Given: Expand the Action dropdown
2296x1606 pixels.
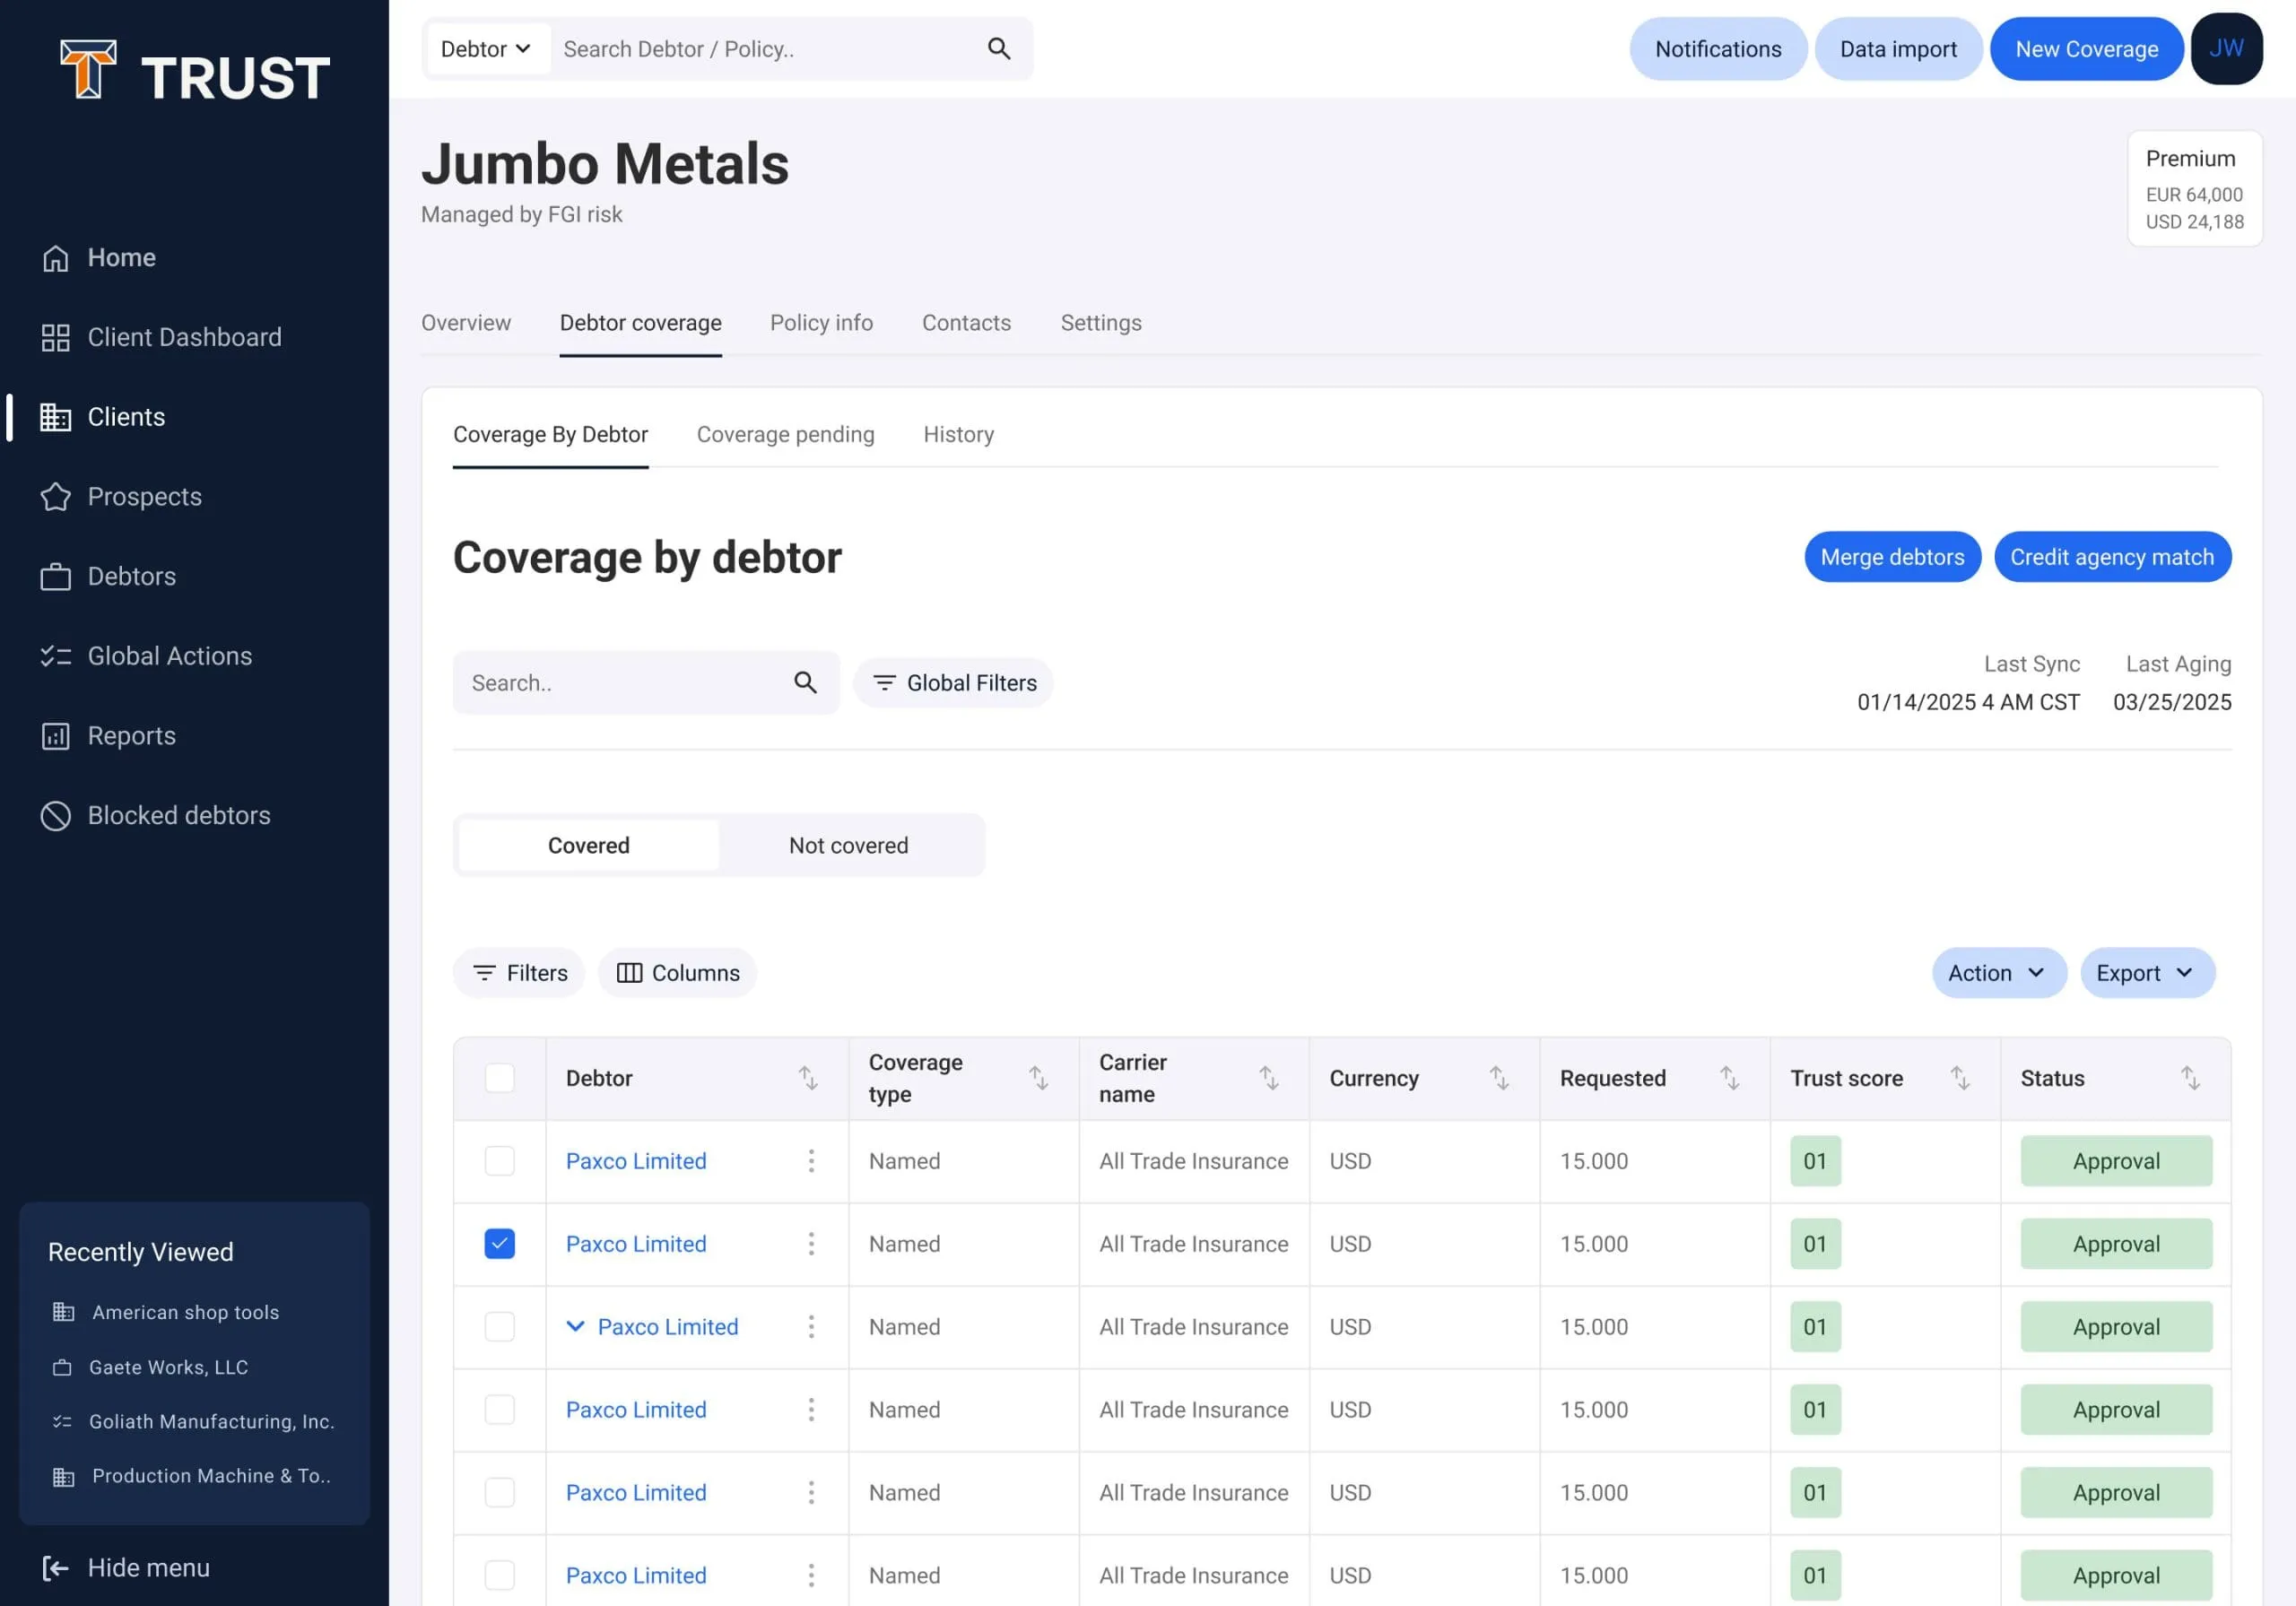Looking at the screenshot, I should click(1997, 973).
